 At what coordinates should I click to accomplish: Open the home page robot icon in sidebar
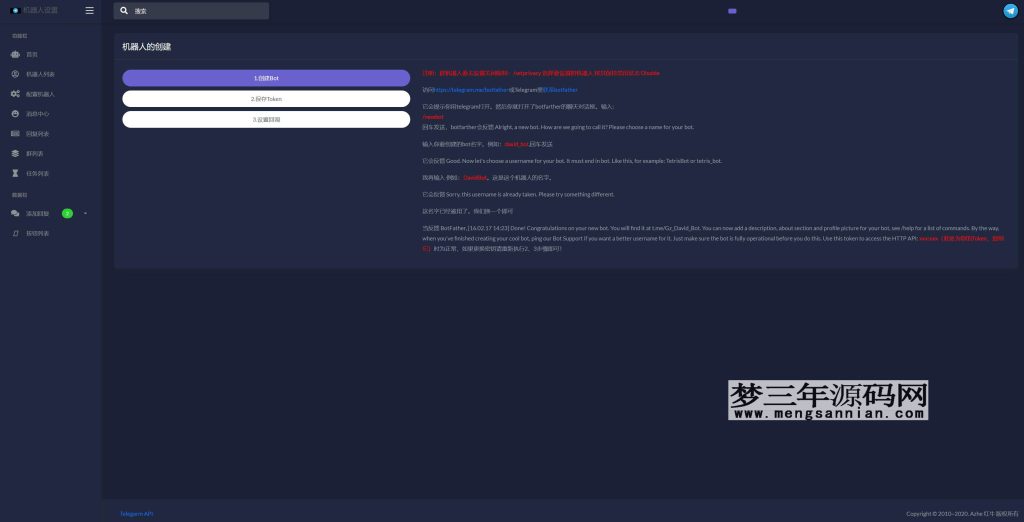(x=15, y=54)
